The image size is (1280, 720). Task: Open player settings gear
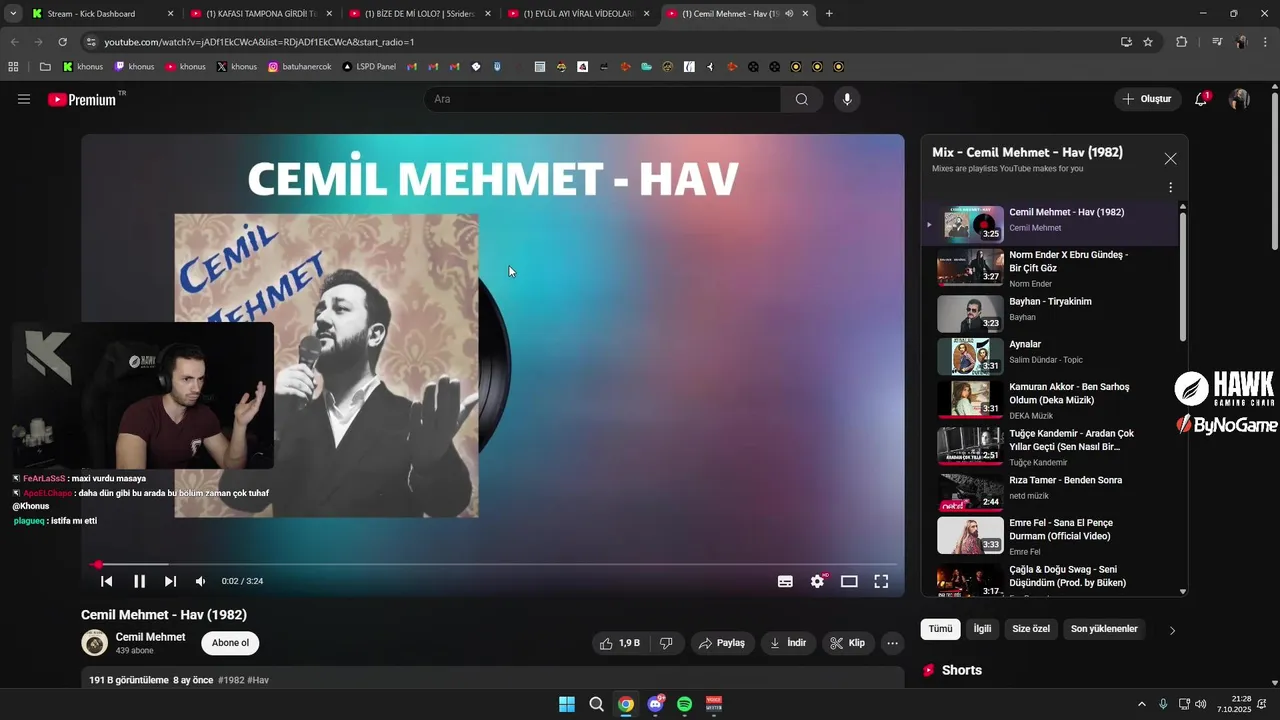[818, 581]
